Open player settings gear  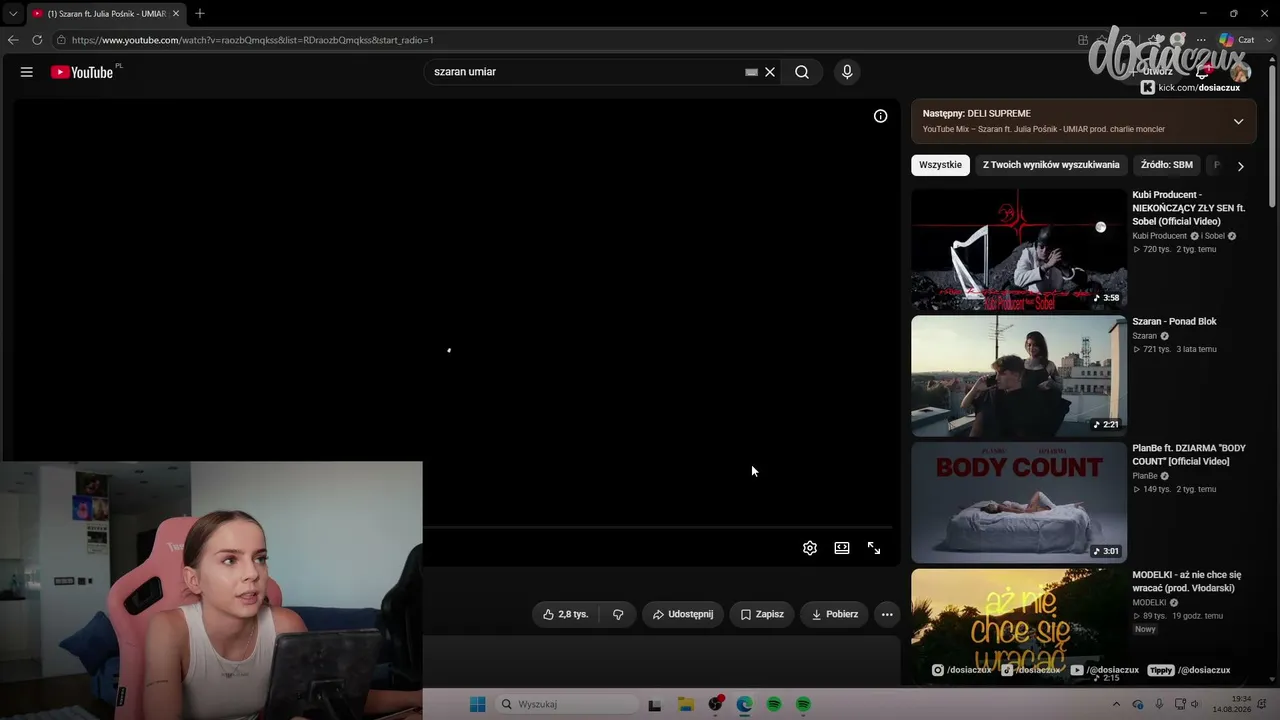pyautogui.click(x=810, y=548)
